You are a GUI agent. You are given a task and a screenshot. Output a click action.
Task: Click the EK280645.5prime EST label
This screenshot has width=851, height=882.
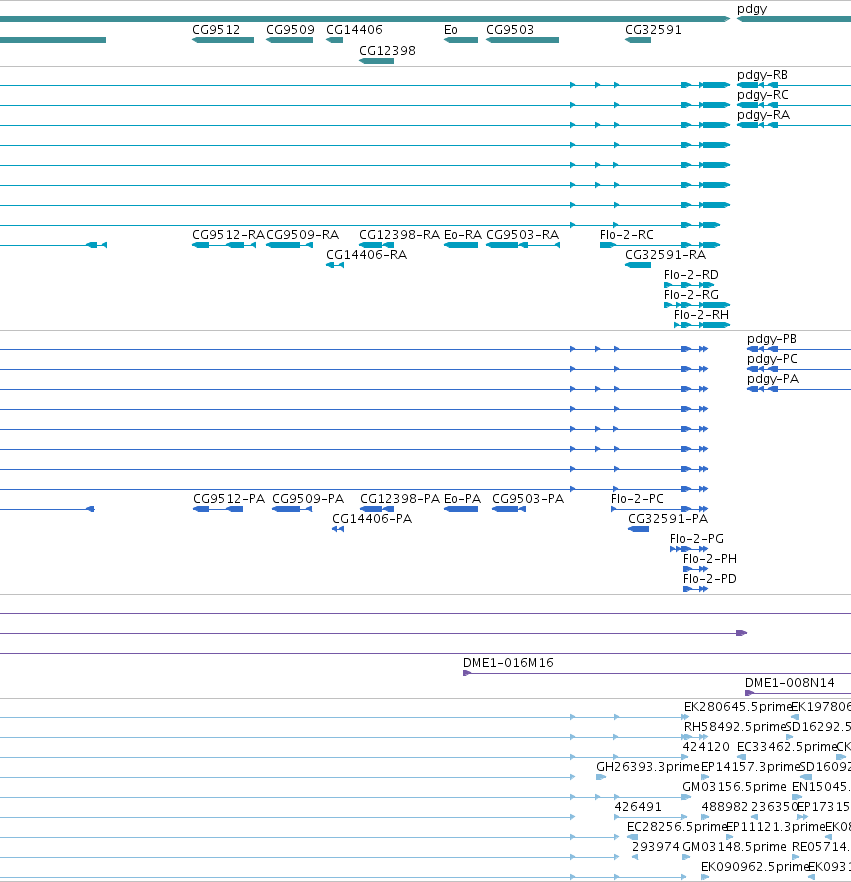(x=738, y=707)
